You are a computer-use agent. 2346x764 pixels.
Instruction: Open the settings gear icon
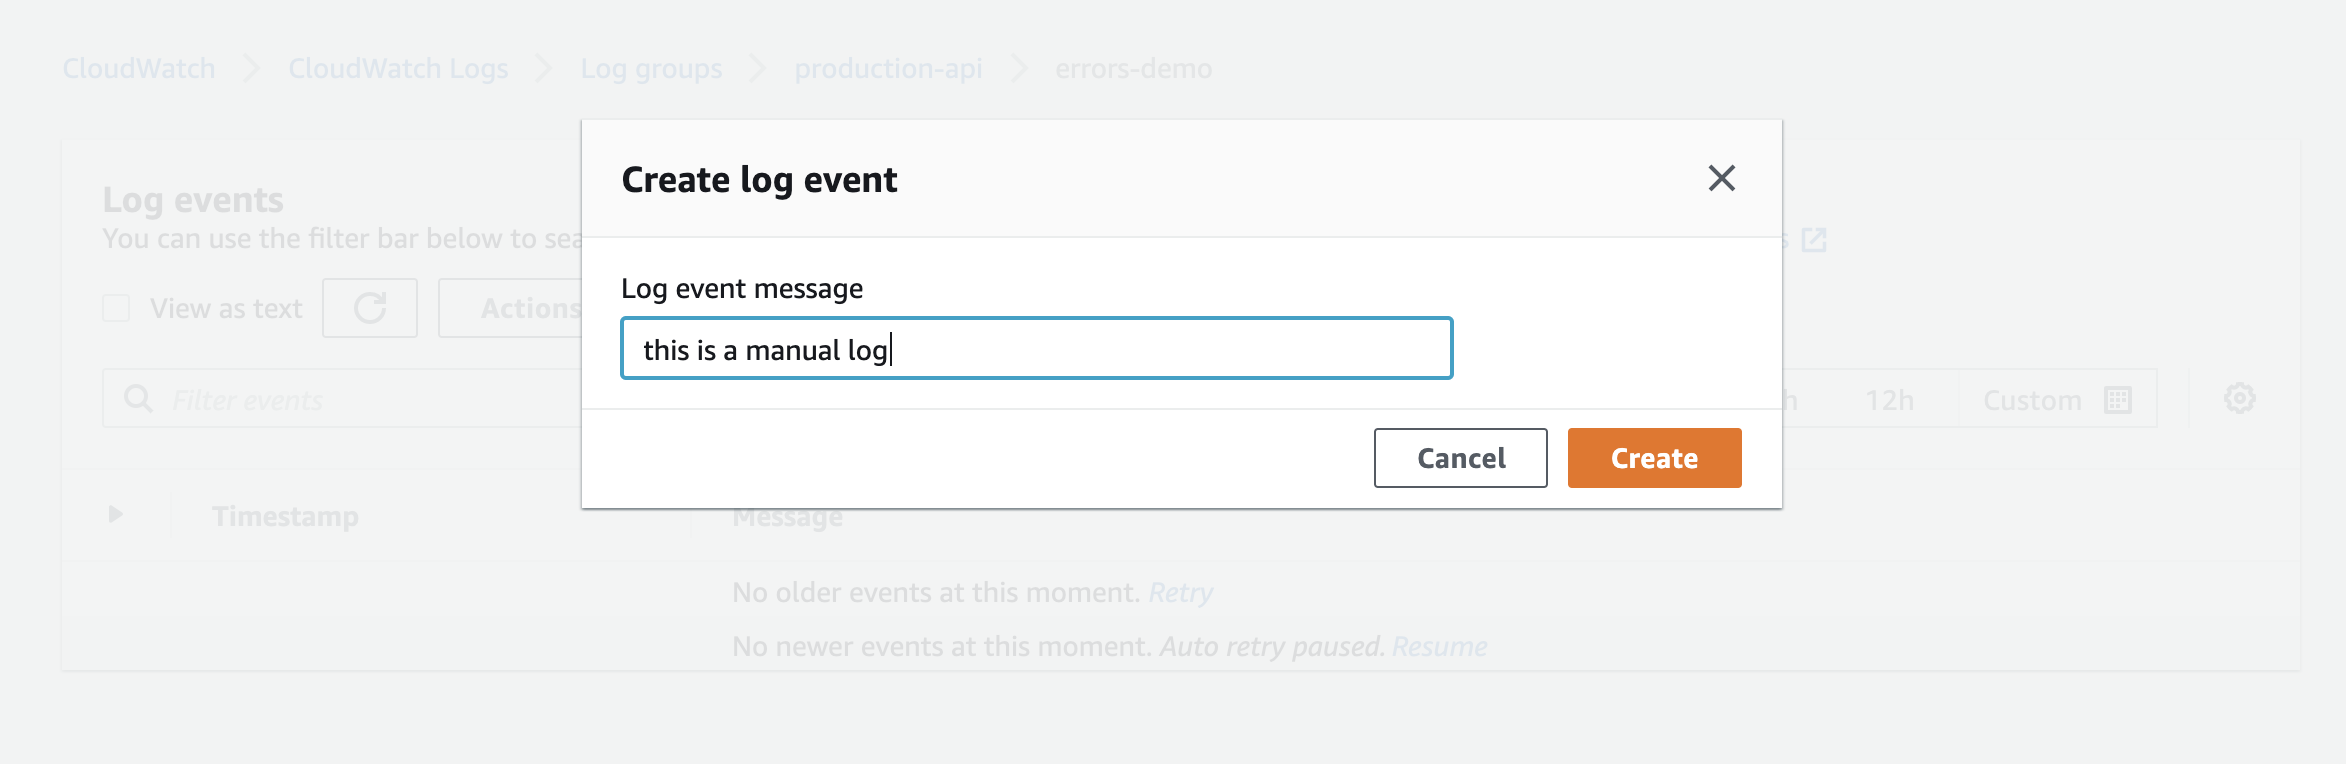2239,399
